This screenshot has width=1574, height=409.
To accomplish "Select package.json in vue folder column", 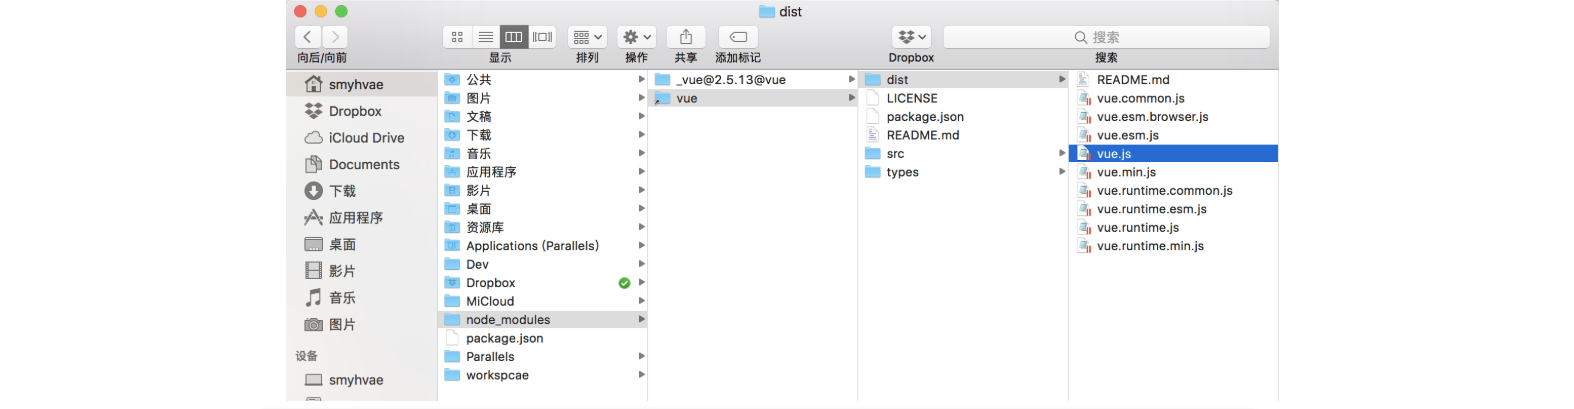I will (963, 116).
